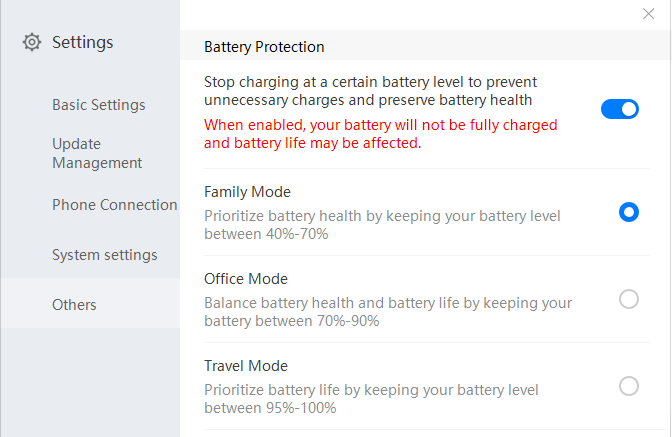Click the Settings title text
The height and width of the screenshot is (437, 672).
point(83,42)
